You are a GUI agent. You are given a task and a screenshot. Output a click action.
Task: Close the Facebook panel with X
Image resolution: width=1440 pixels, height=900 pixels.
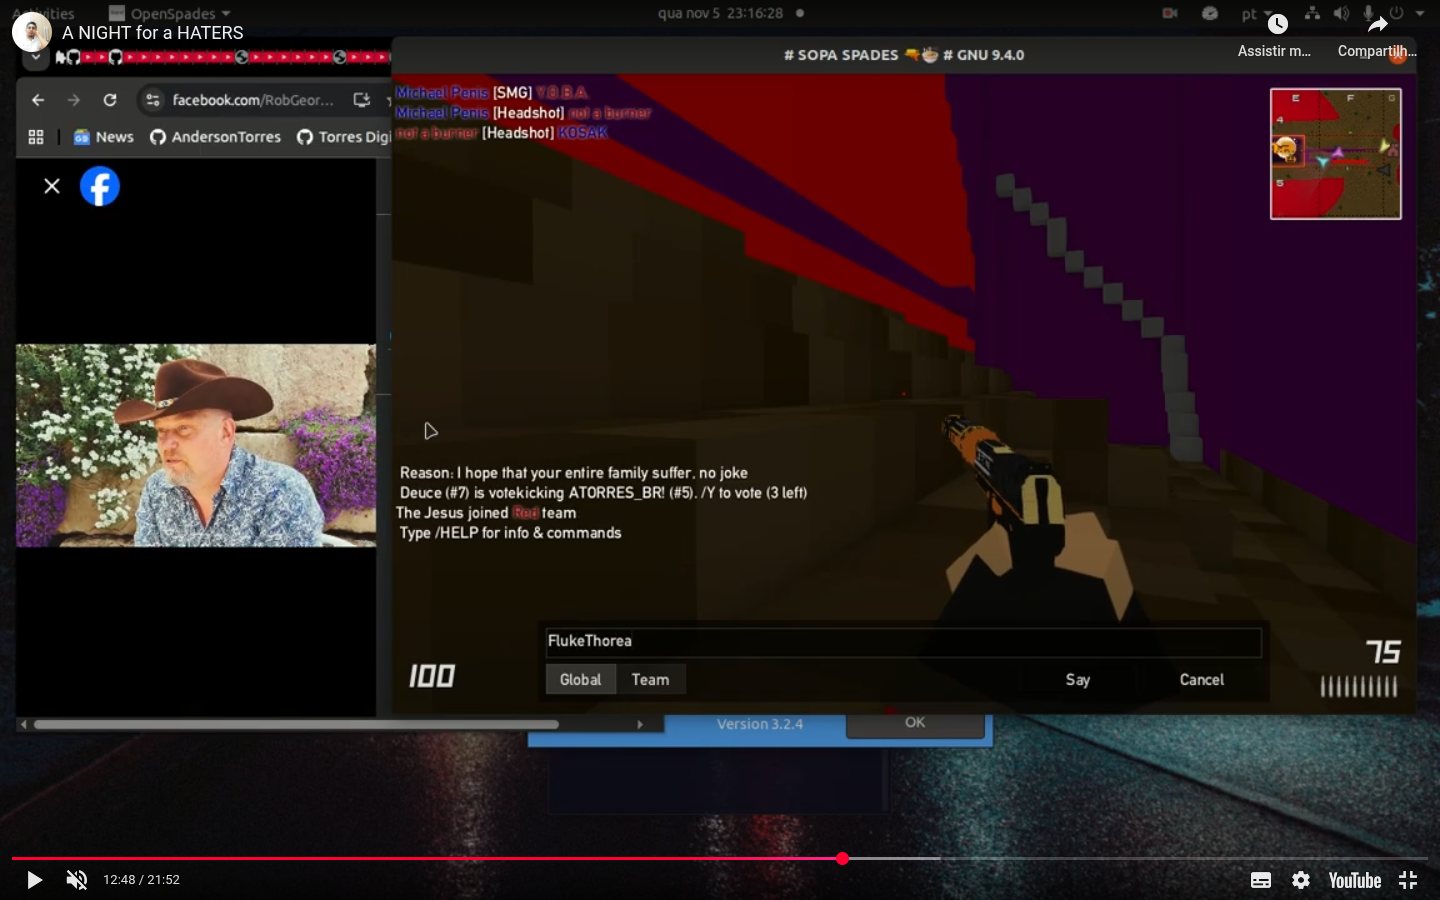(x=52, y=186)
